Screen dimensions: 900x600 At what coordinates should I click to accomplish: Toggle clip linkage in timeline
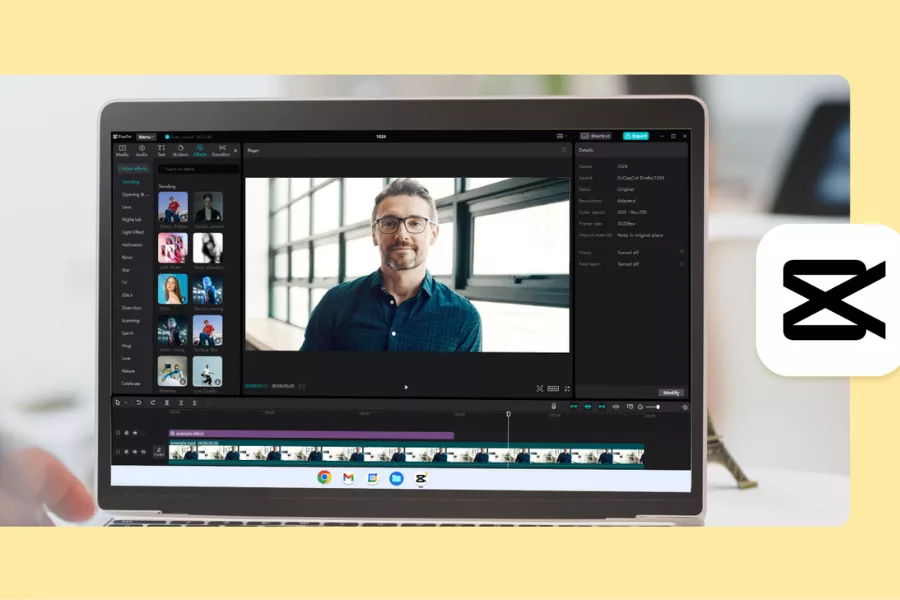coord(602,407)
